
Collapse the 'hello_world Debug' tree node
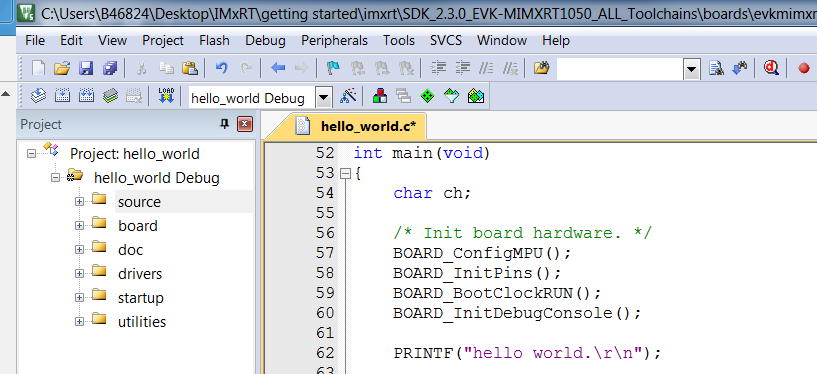point(55,178)
